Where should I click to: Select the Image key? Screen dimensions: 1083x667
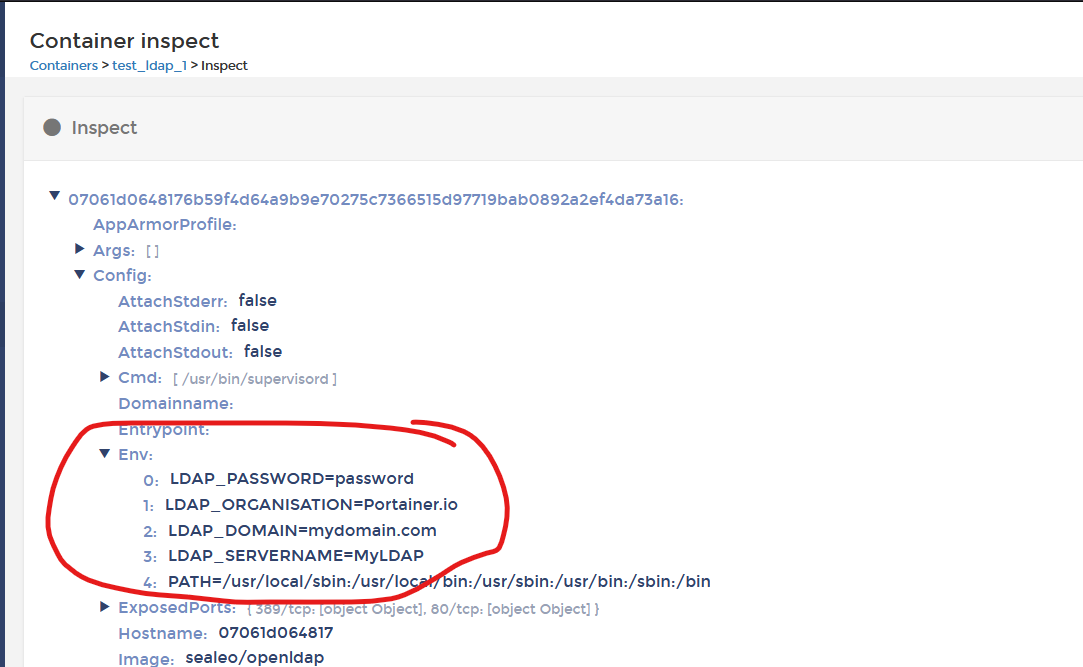tap(146, 659)
